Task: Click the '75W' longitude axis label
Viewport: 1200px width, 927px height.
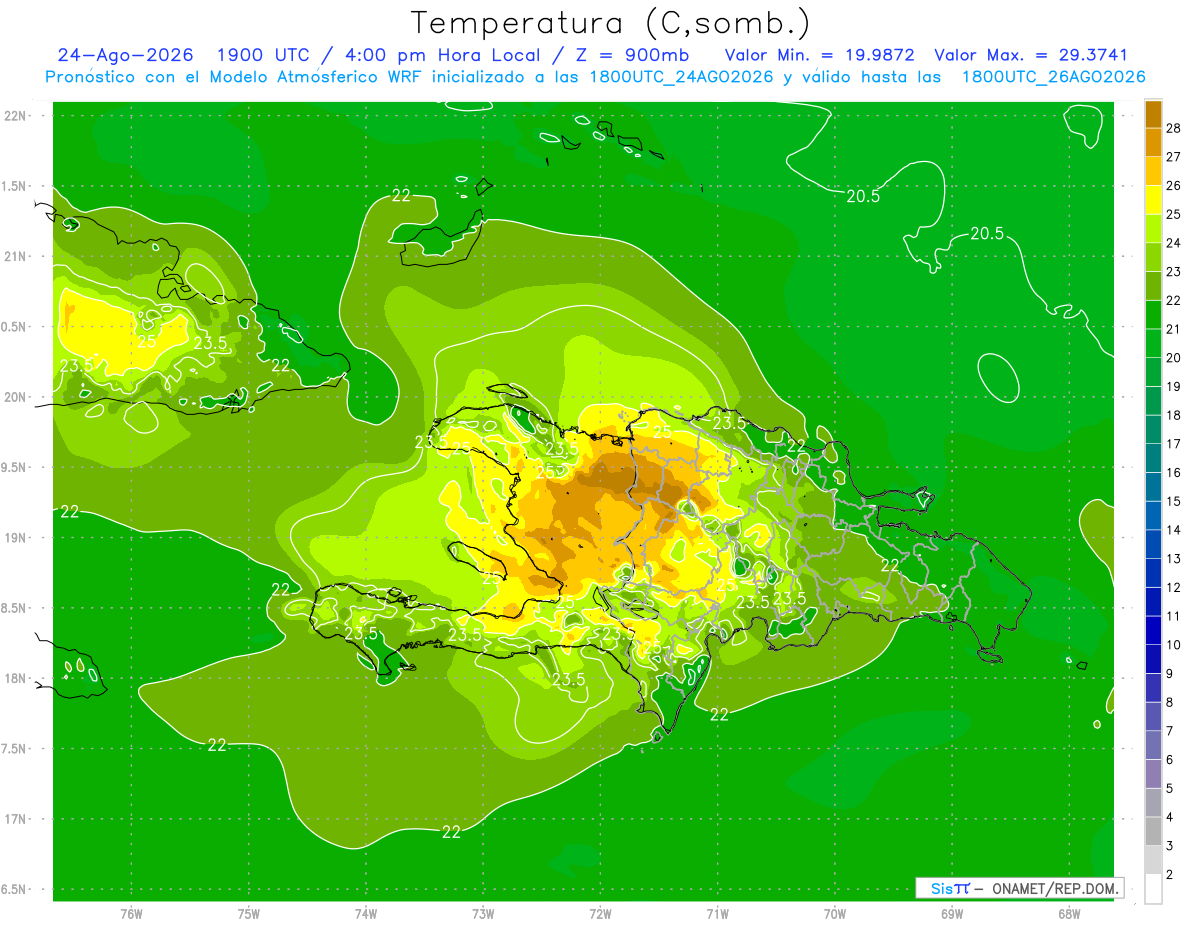Action: click(249, 914)
